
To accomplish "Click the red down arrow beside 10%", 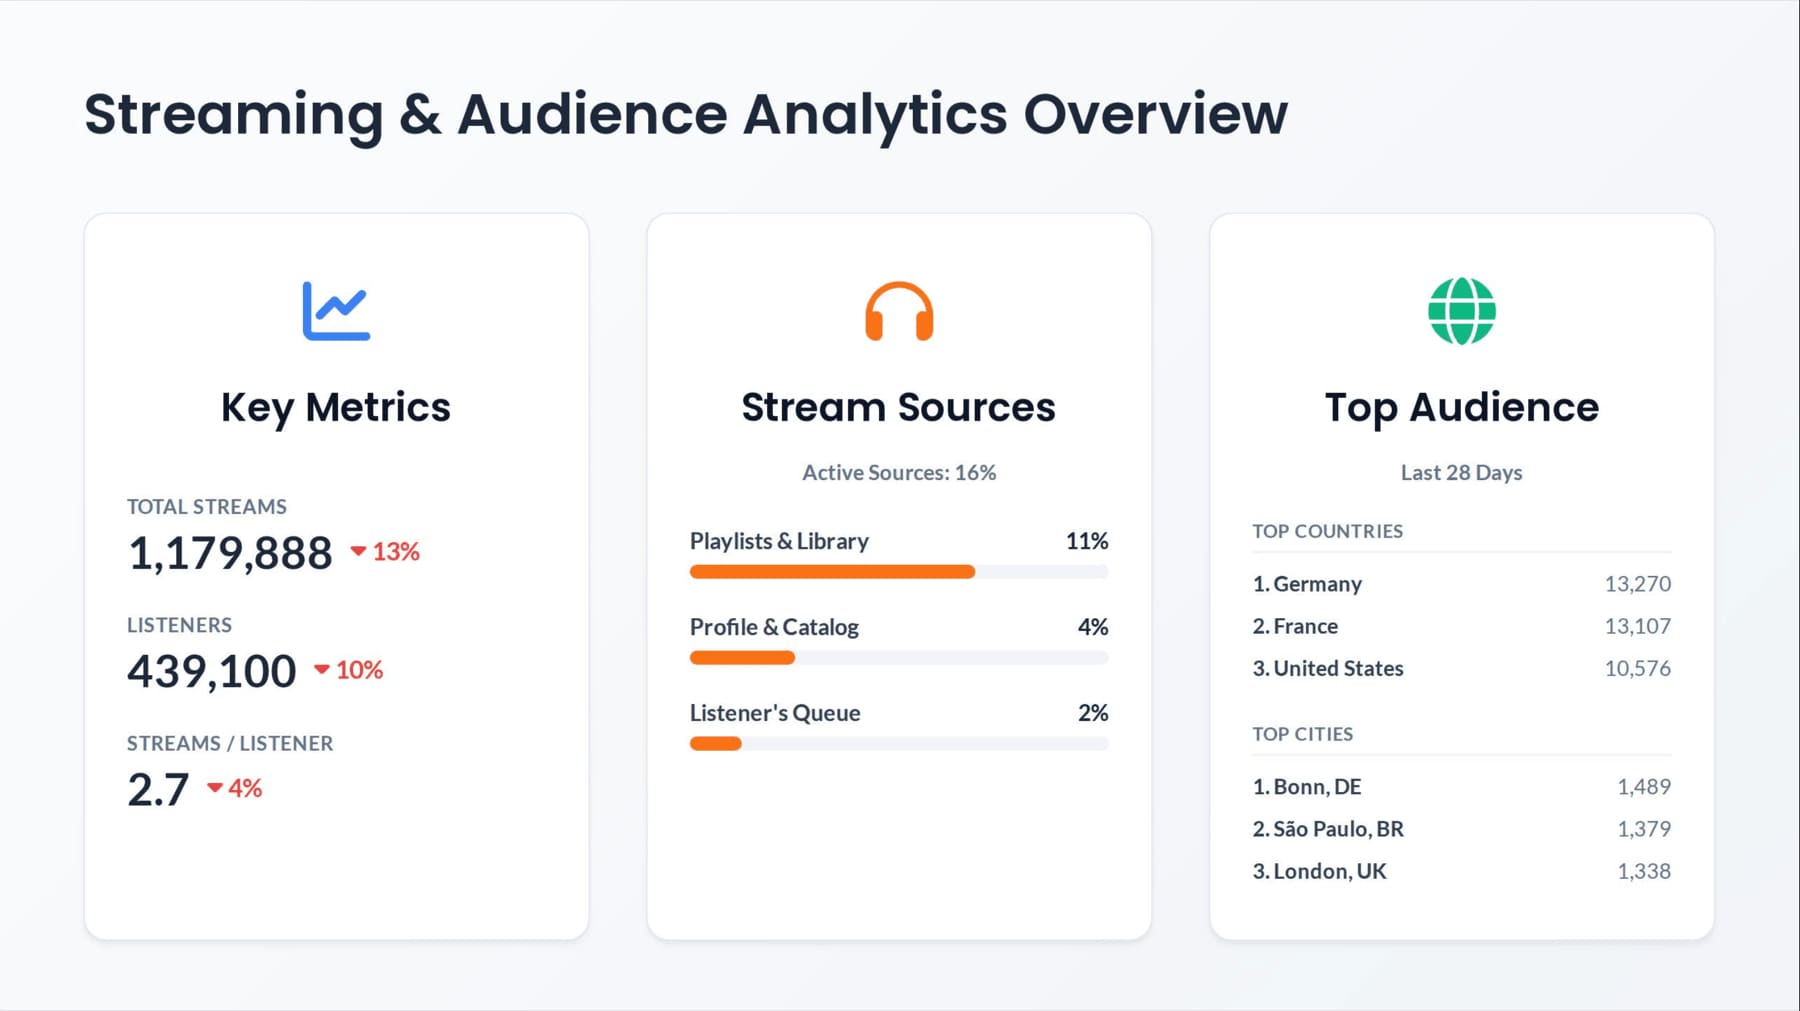I will [x=322, y=669].
